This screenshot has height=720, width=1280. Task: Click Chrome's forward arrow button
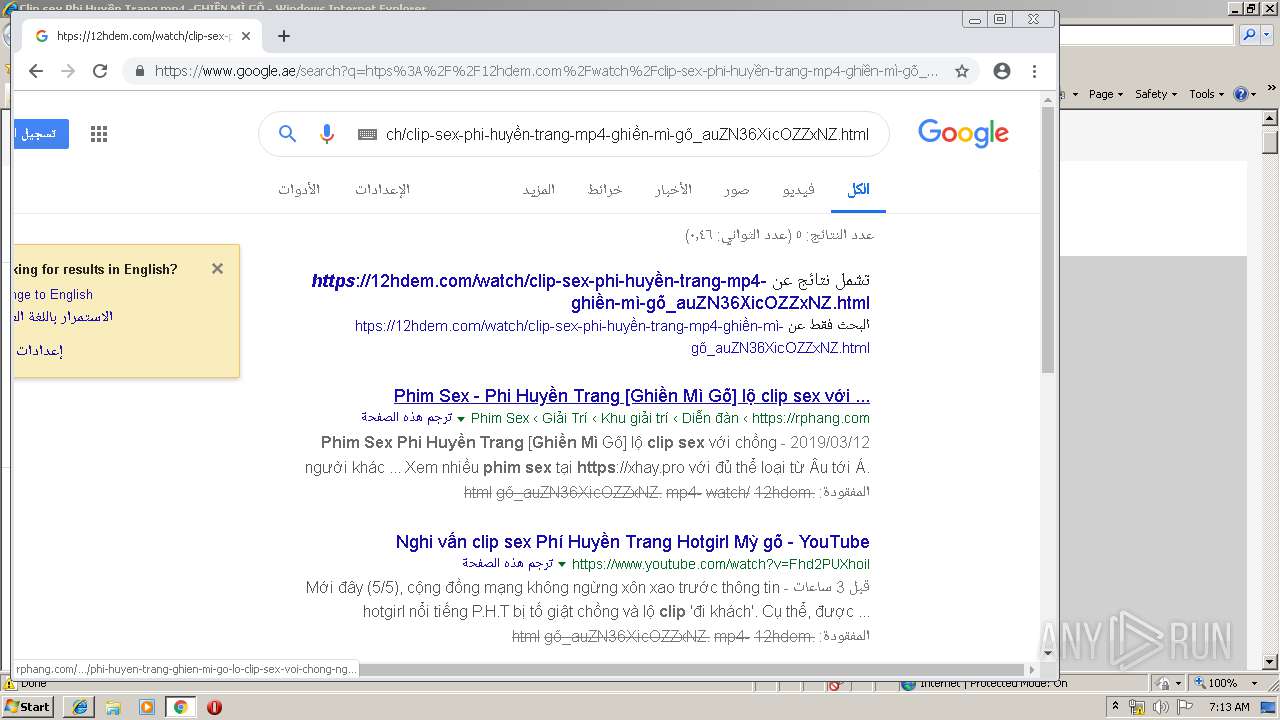68,71
